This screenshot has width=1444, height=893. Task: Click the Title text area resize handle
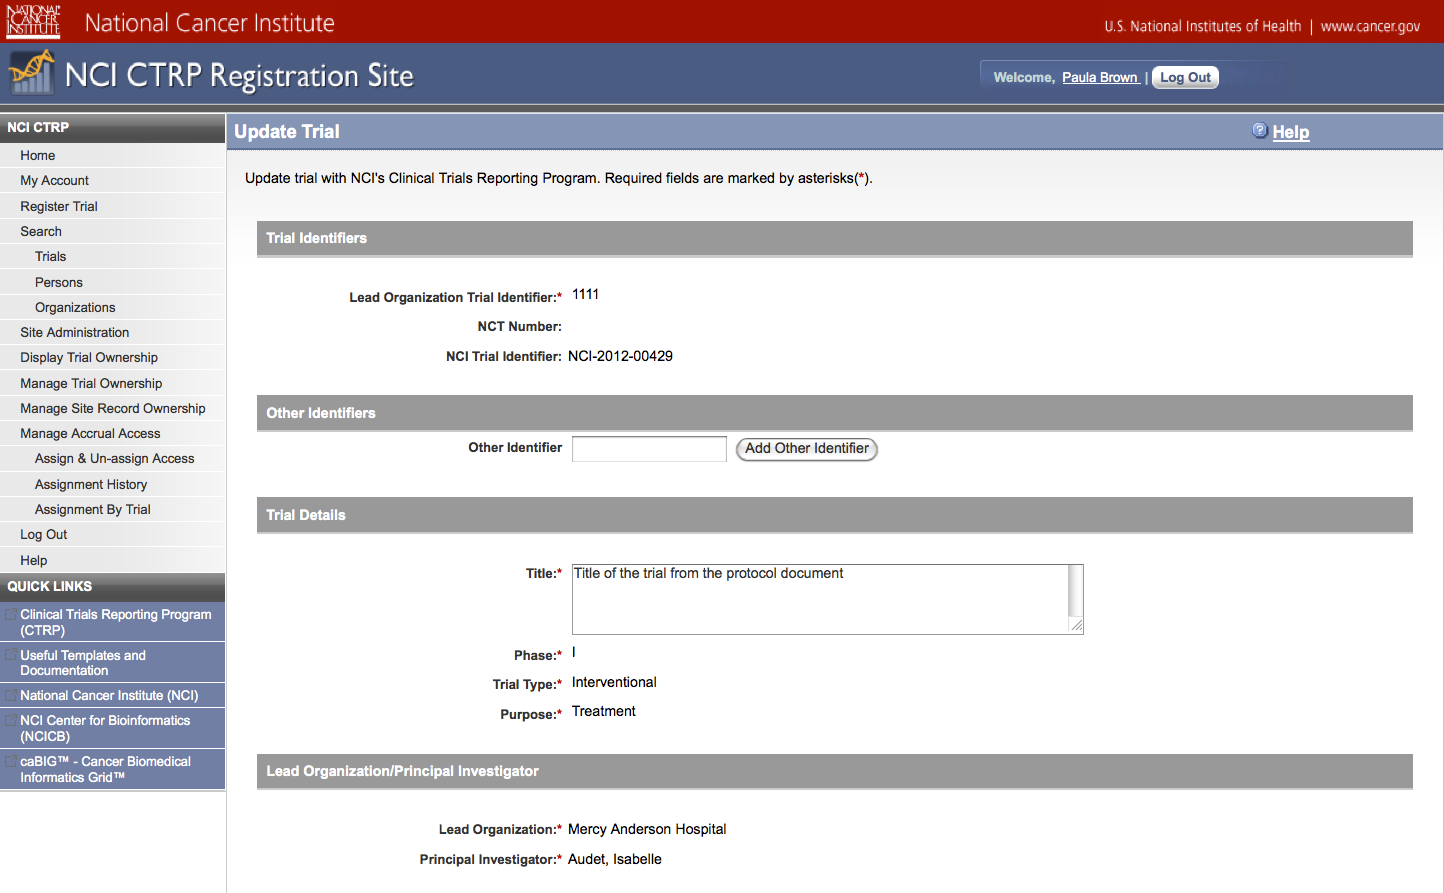[1076, 626]
